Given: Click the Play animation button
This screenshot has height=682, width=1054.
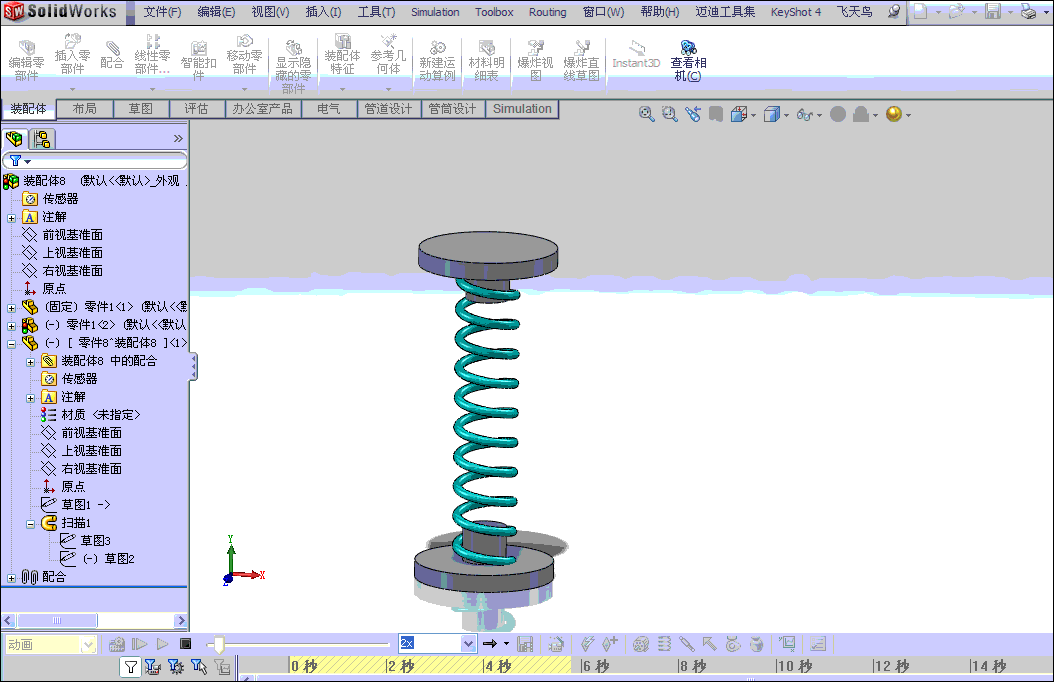Looking at the screenshot, I should coord(162,644).
